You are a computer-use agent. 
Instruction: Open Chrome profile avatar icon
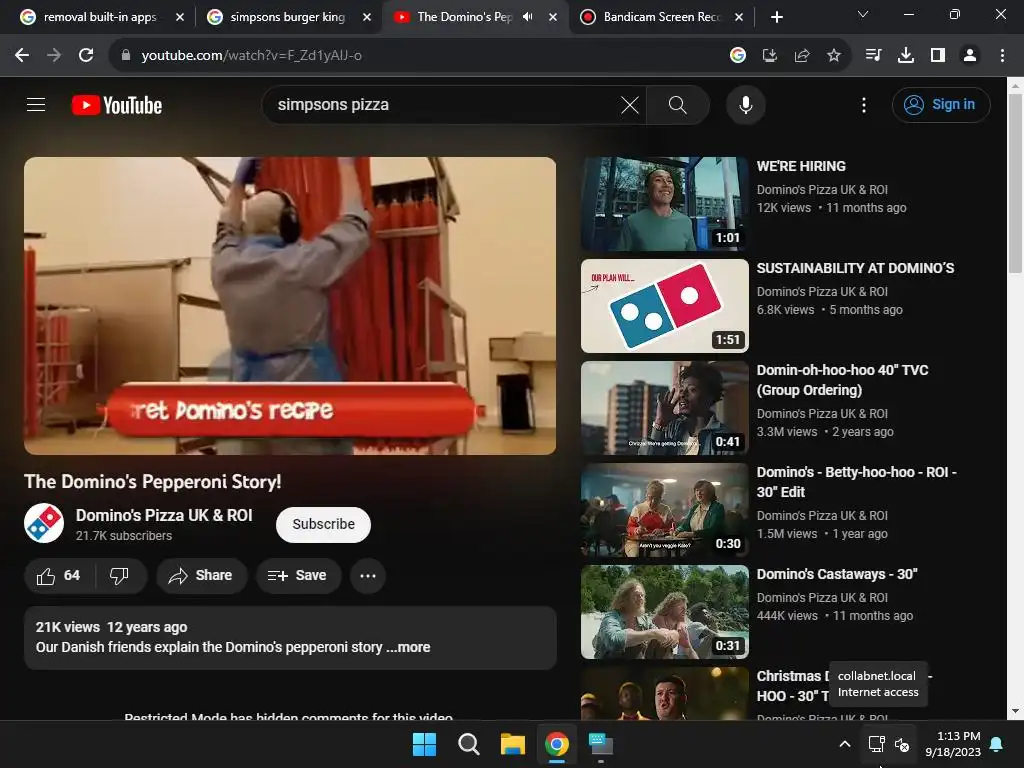(x=970, y=56)
